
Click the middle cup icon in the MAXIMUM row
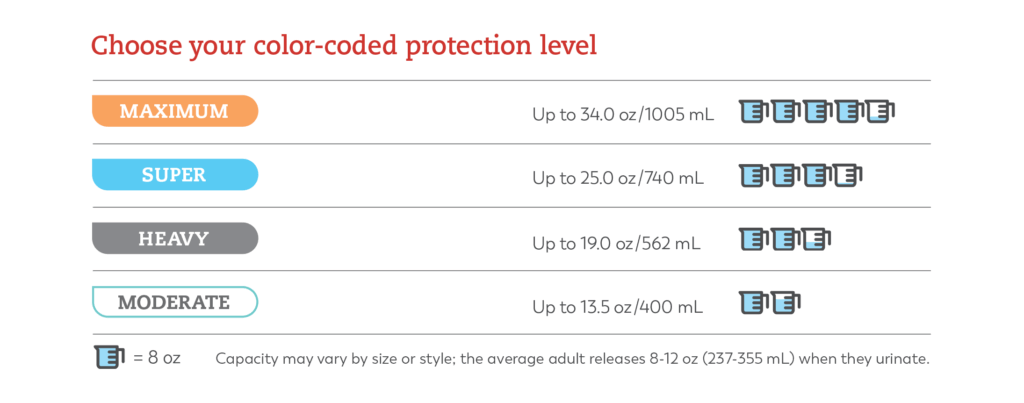[x=818, y=112]
